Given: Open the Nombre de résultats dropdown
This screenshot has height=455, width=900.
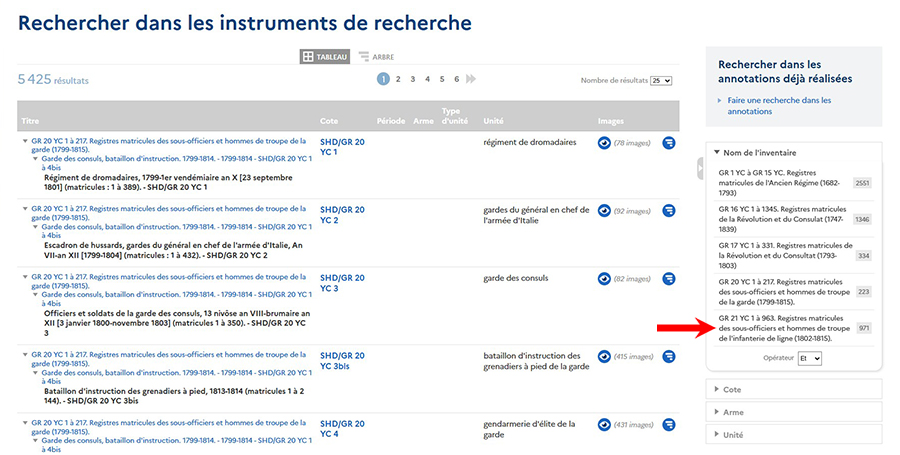Looking at the screenshot, I should coord(661,80).
